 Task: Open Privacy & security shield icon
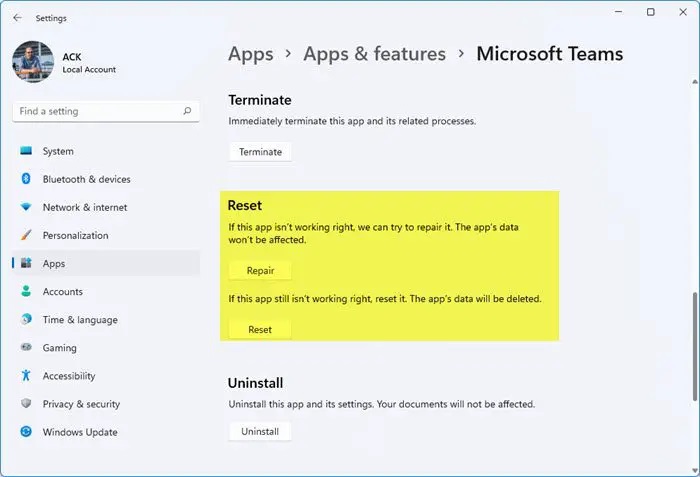click(x=26, y=404)
